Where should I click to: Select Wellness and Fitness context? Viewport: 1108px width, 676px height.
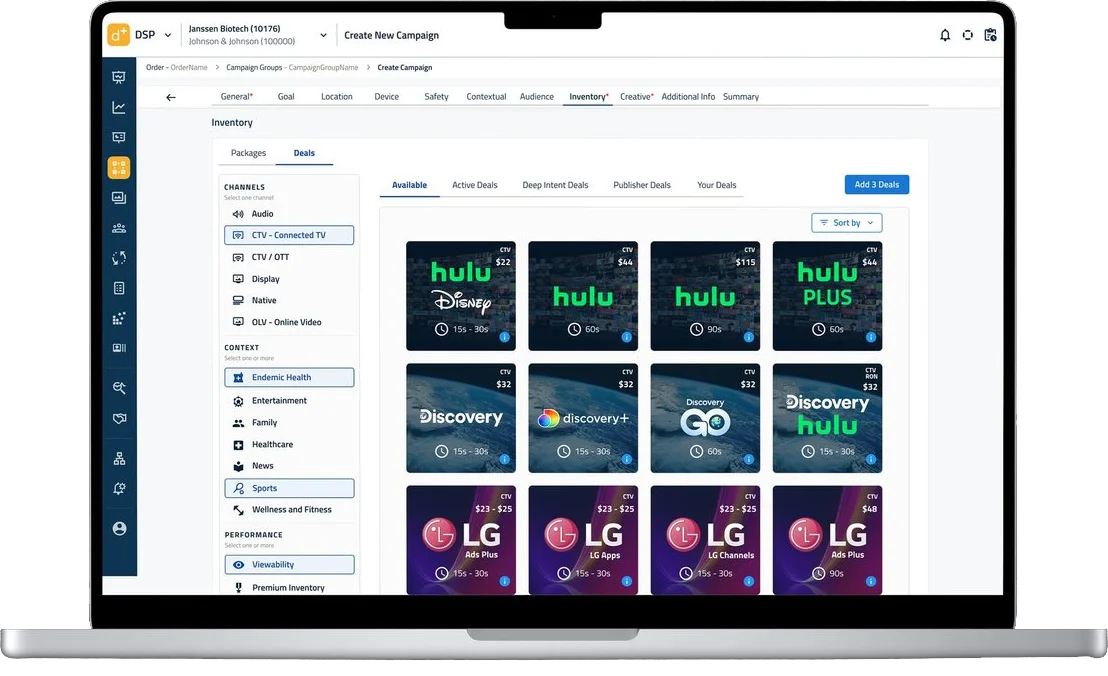pos(289,509)
